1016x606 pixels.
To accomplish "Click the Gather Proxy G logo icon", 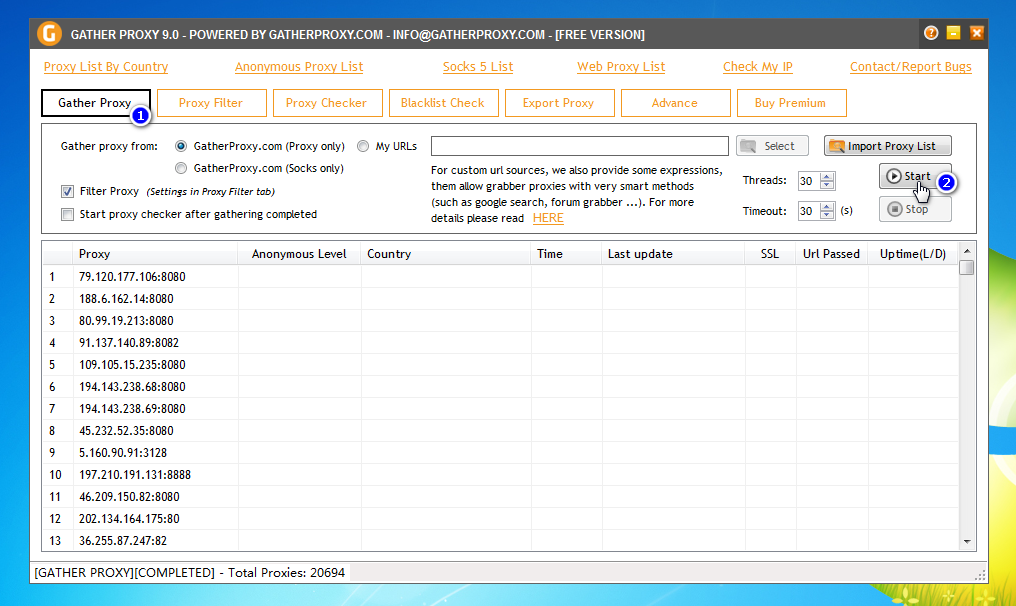I will pos(49,34).
